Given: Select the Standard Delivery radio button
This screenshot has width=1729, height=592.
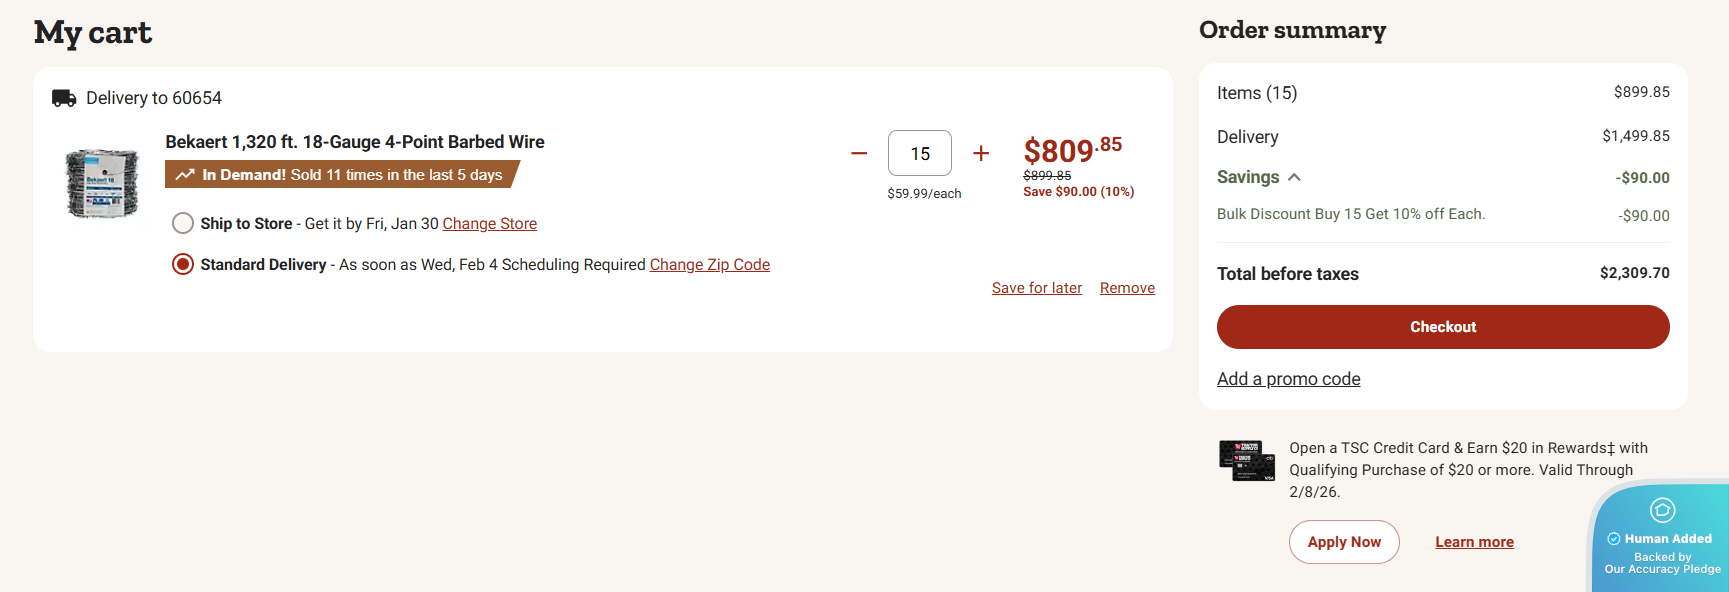Looking at the screenshot, I should point(183,264).
